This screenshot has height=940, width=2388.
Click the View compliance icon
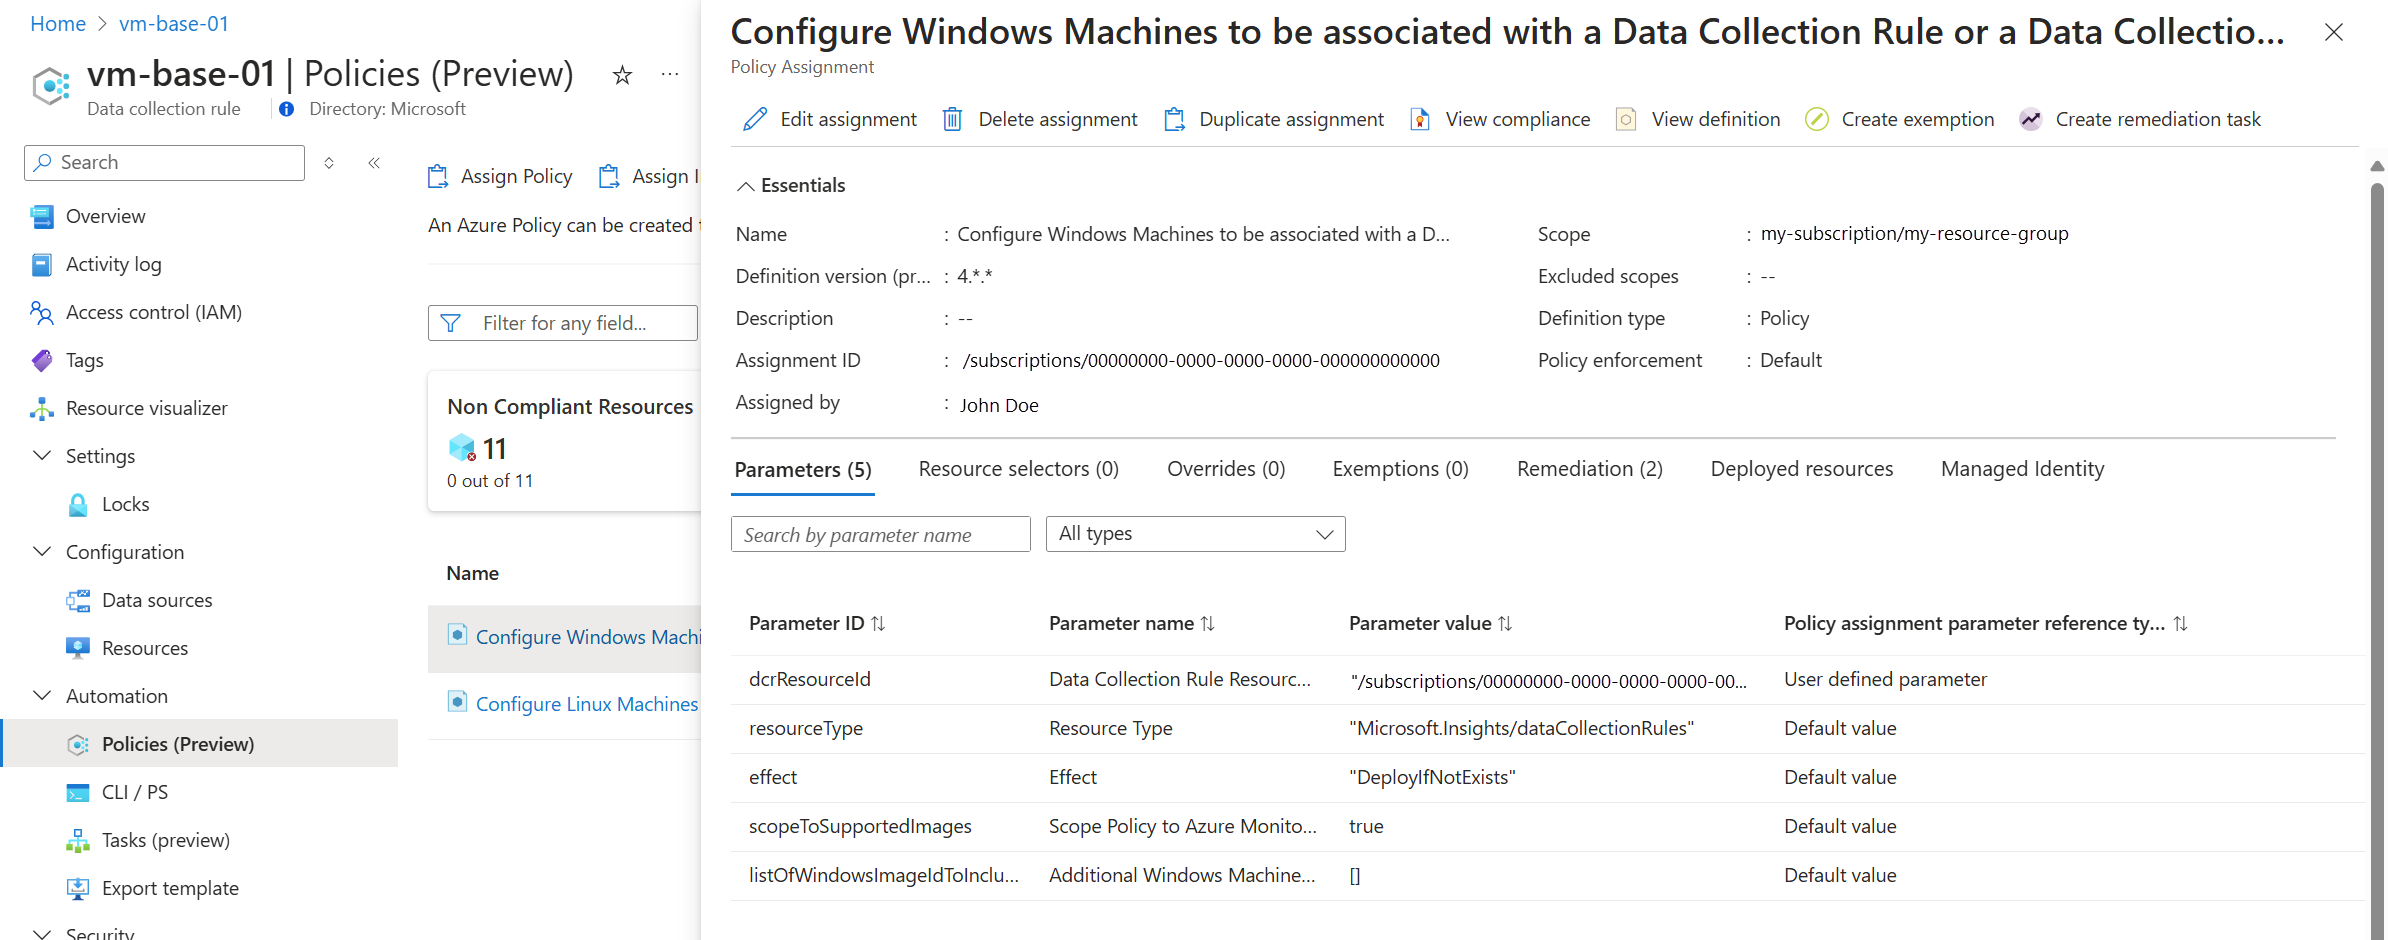pos(1419,120)
